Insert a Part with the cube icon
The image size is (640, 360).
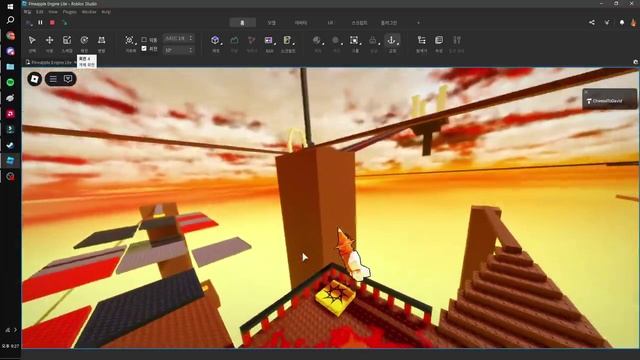(215, 40)
